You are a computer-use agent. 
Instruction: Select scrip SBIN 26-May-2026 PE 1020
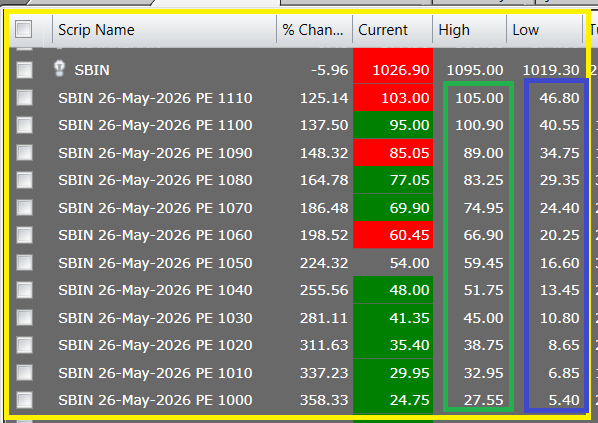coord(155,345)
